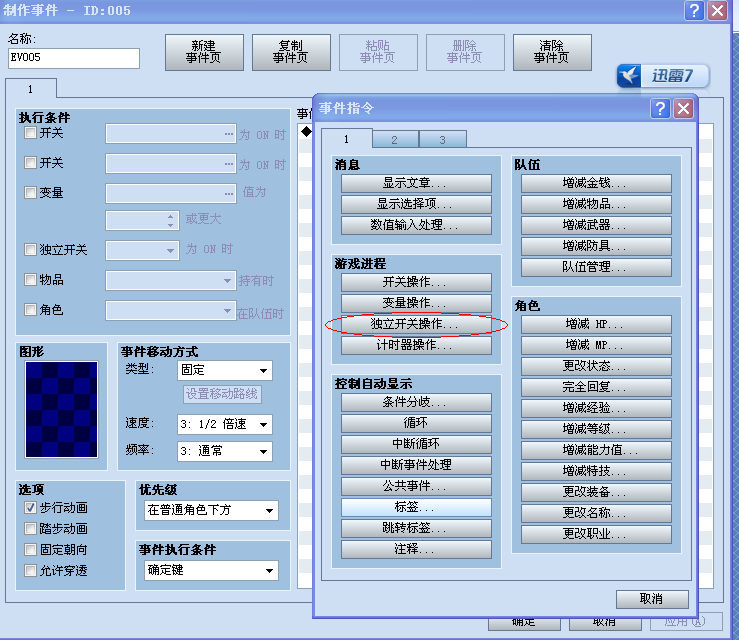Click the 注释 command
Screen dimensions: 739x640
(x=416, y=549)
